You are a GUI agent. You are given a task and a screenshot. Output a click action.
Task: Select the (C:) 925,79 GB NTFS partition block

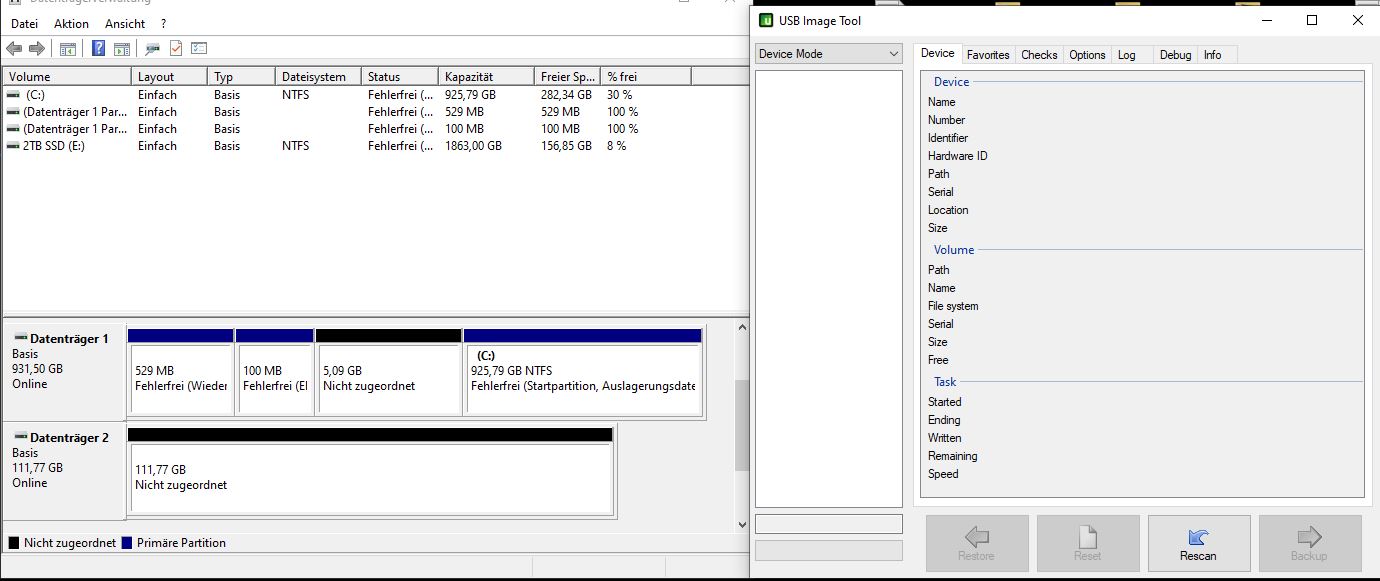[583, 371]
